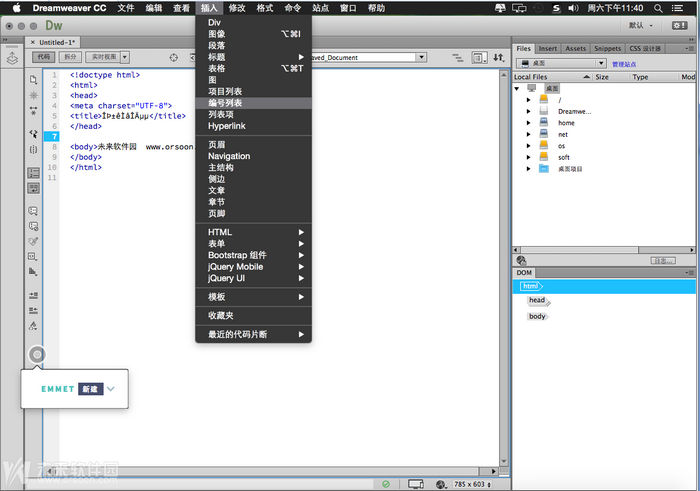This screenshot has width=700, height=491.
Task: Click the device preview icon in status bar
Action: click(x=416, y=484)
